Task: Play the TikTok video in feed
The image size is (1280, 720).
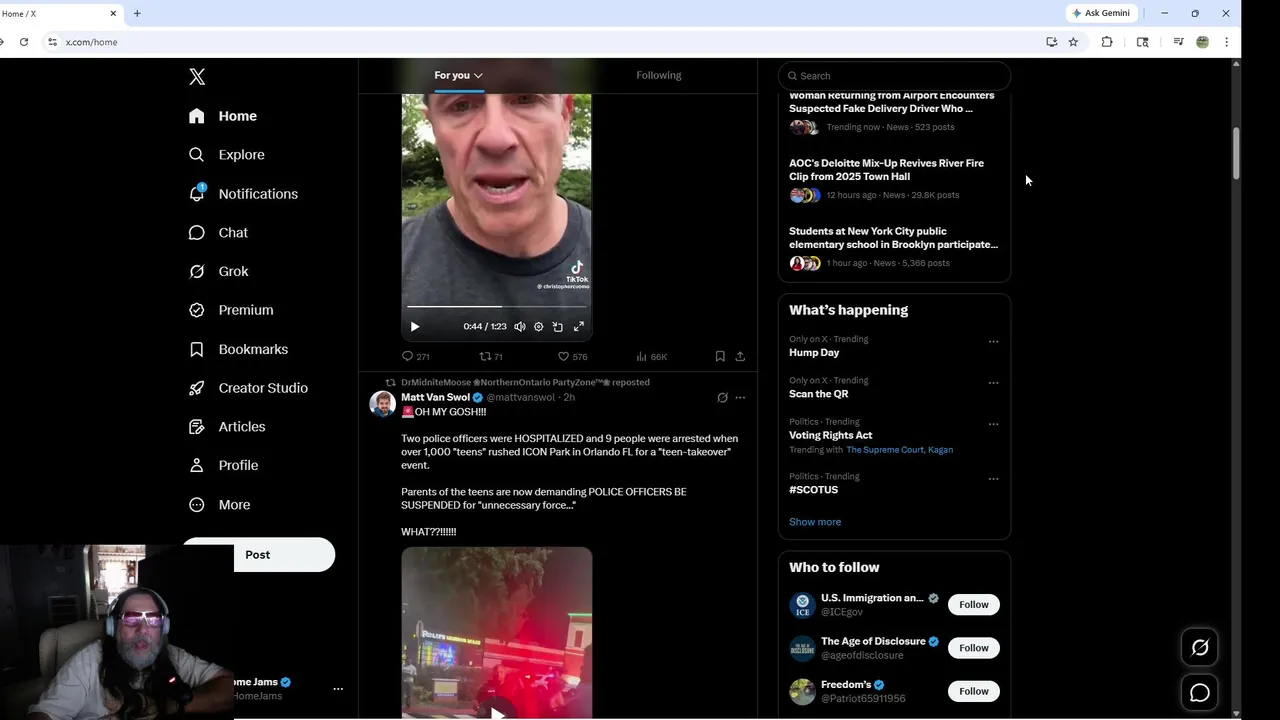Action: pos(415,327)
